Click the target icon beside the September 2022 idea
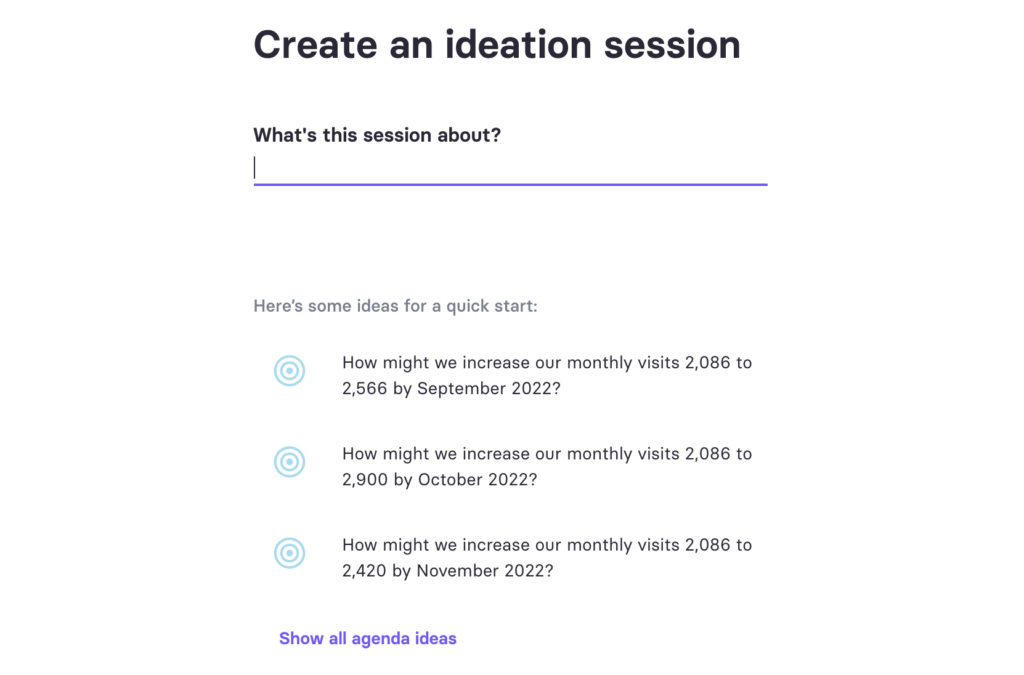This screenshot has height=675, width=1024. [289, 371]
